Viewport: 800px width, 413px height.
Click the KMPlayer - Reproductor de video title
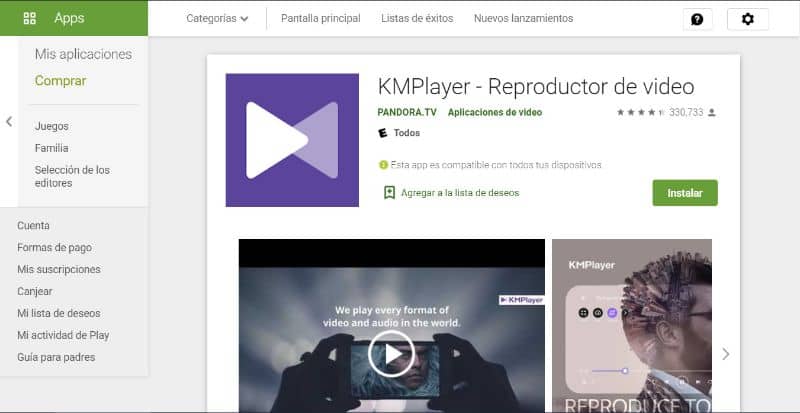(536, 87)
